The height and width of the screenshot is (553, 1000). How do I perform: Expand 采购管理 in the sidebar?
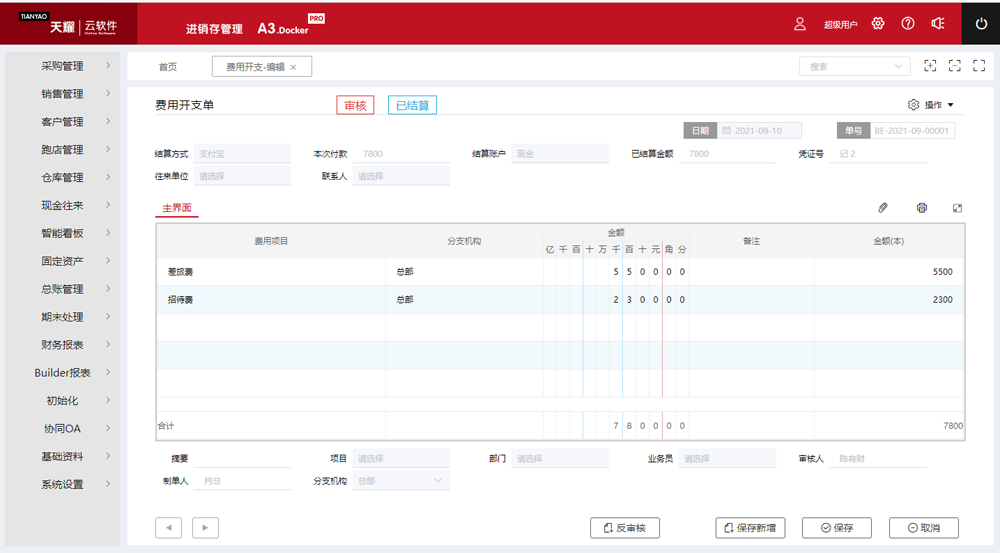tap(68, 66)
